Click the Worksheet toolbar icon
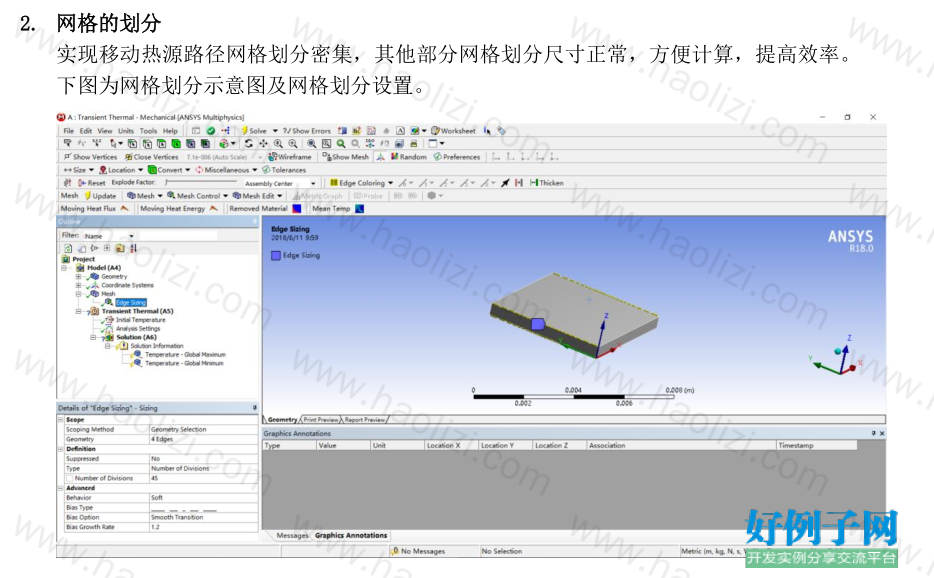This screenshot has width=934, height=578. coord(435,130)
